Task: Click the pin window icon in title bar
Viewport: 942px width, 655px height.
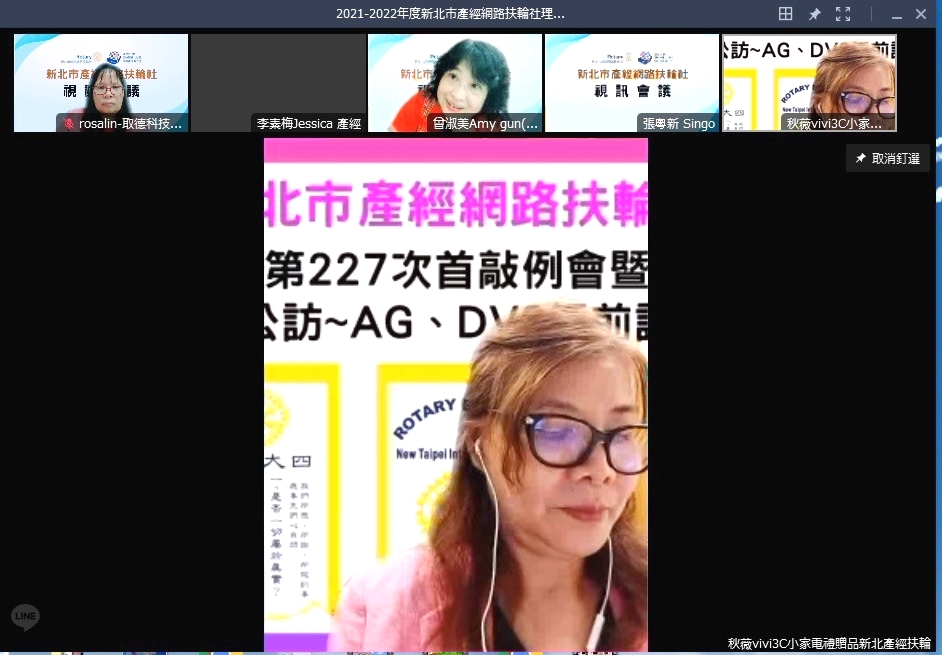Action: click(814, 14)
